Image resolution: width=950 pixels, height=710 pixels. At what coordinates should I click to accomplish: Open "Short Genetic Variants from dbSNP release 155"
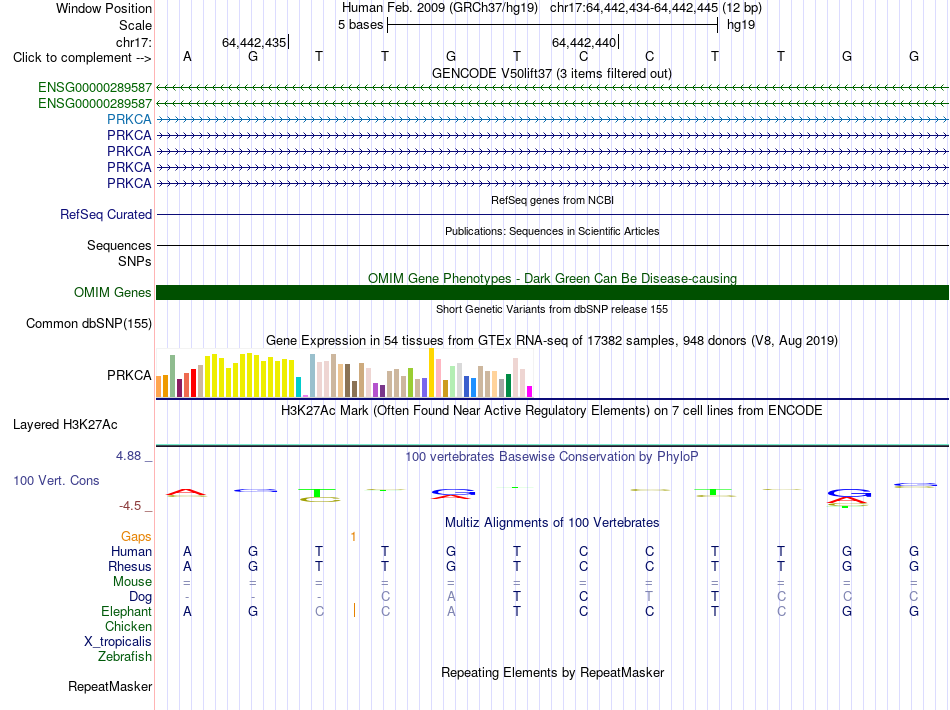pyautogui.click(x=552, y=309)
